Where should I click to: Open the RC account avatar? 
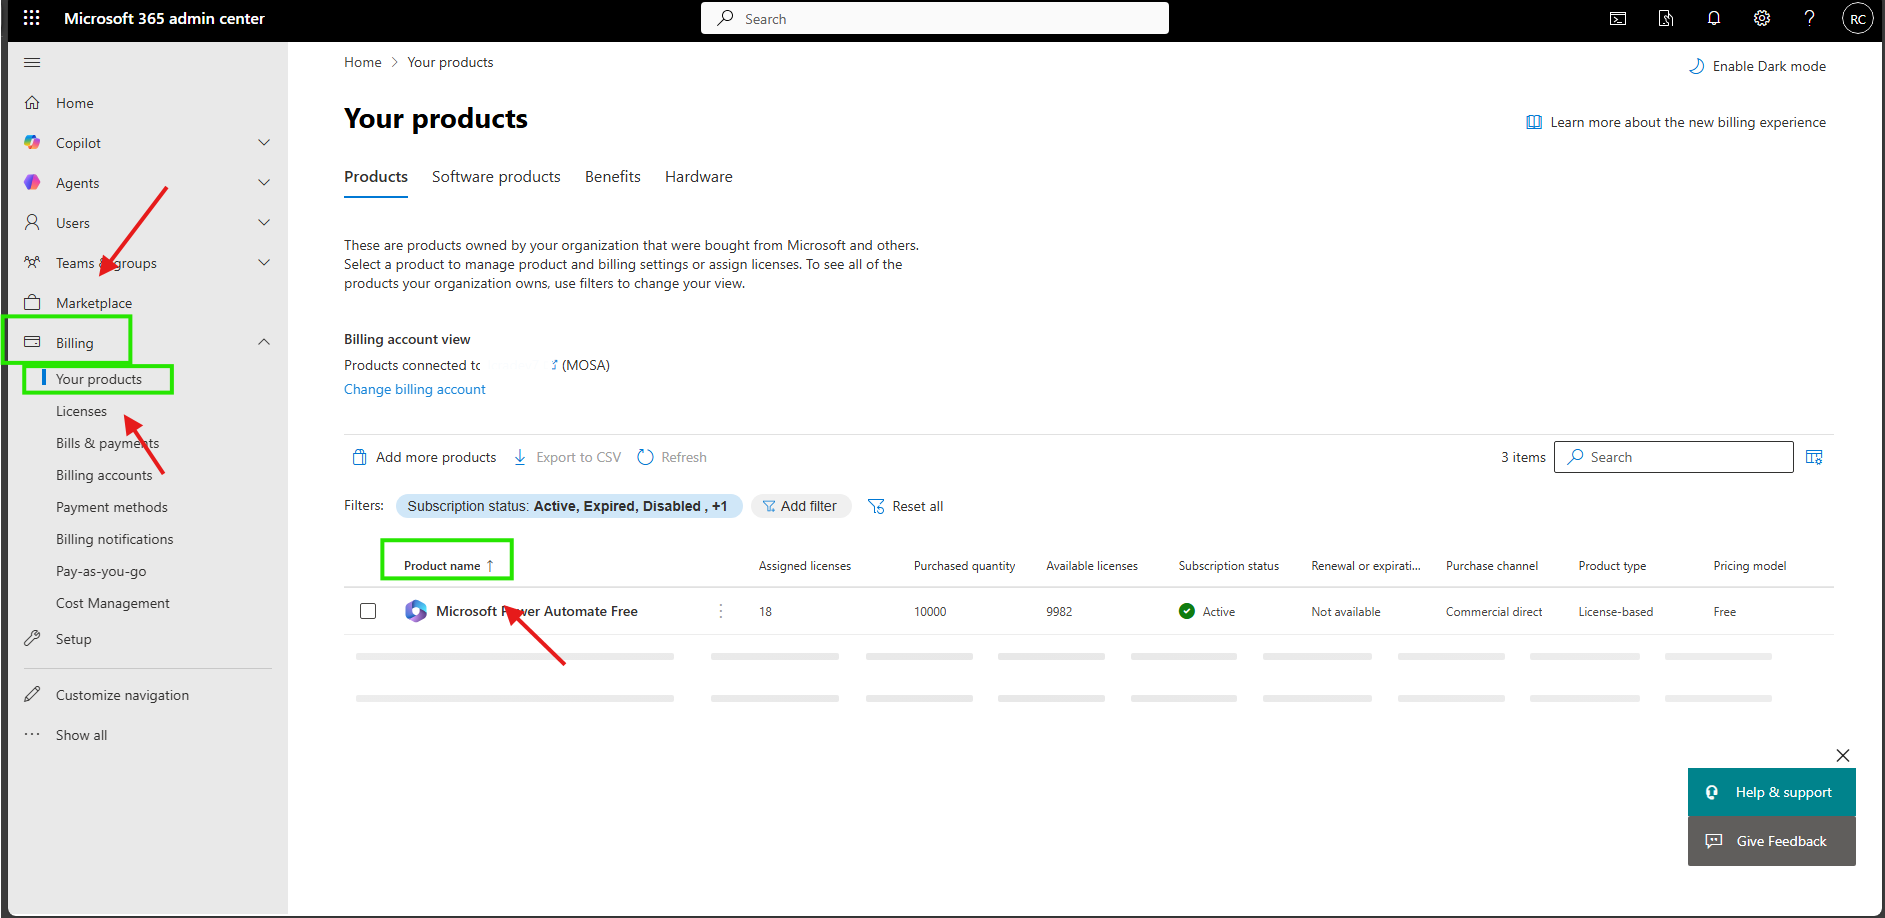coord(1858,19)
